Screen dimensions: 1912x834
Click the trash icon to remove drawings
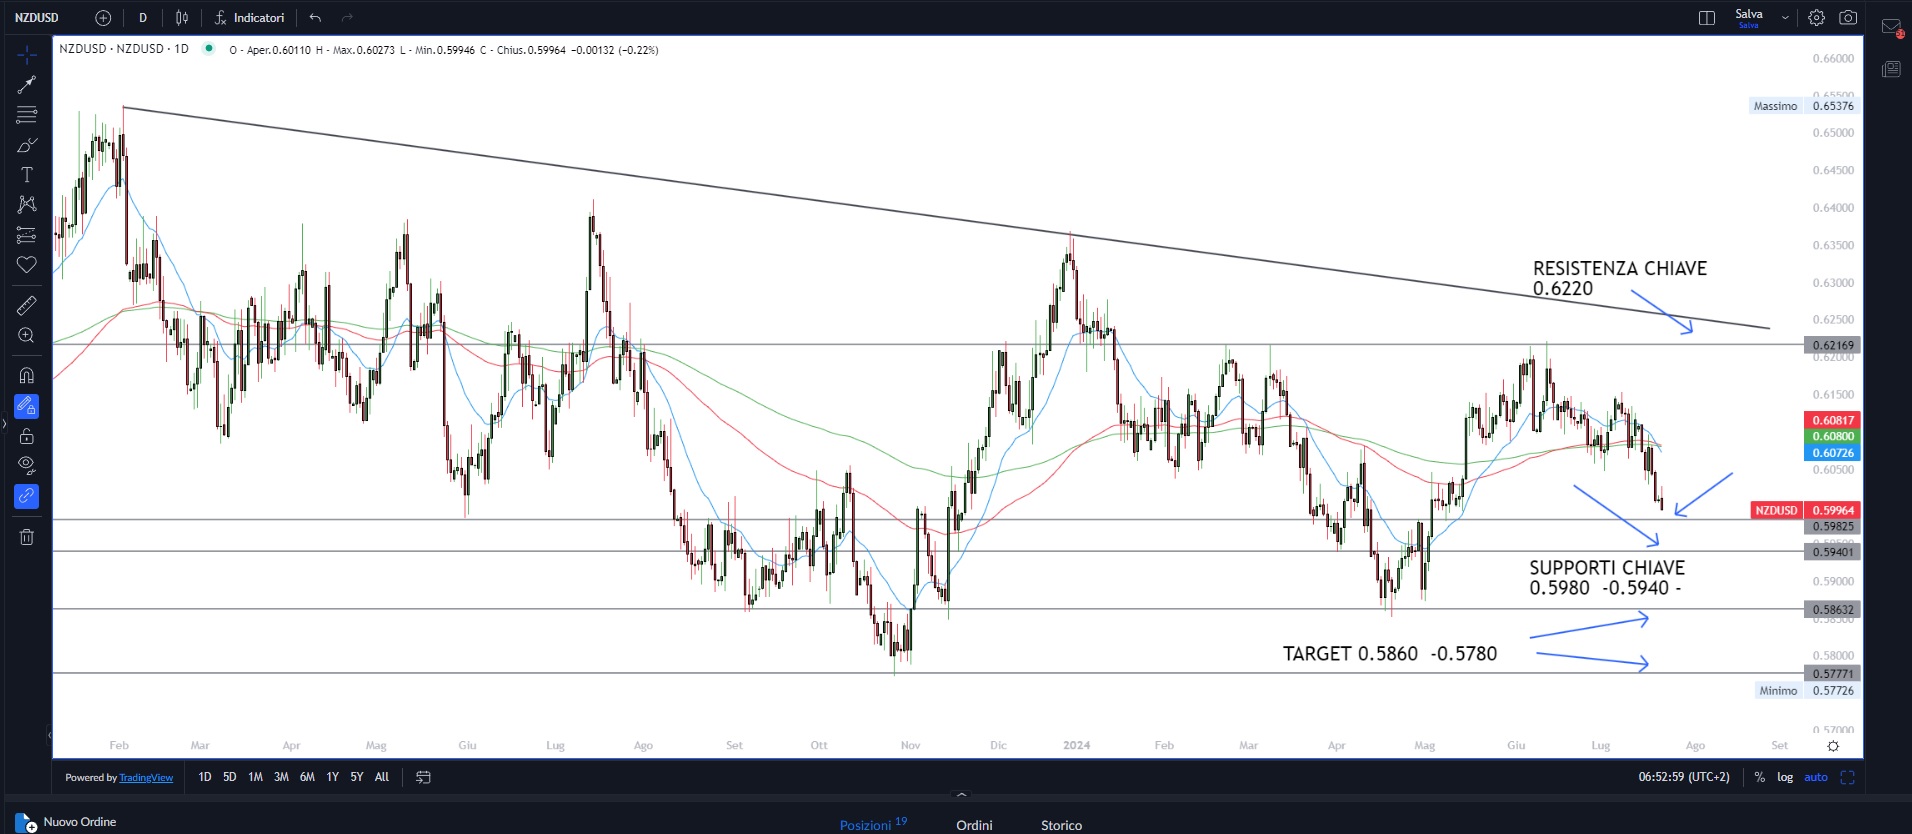(27, 537)
